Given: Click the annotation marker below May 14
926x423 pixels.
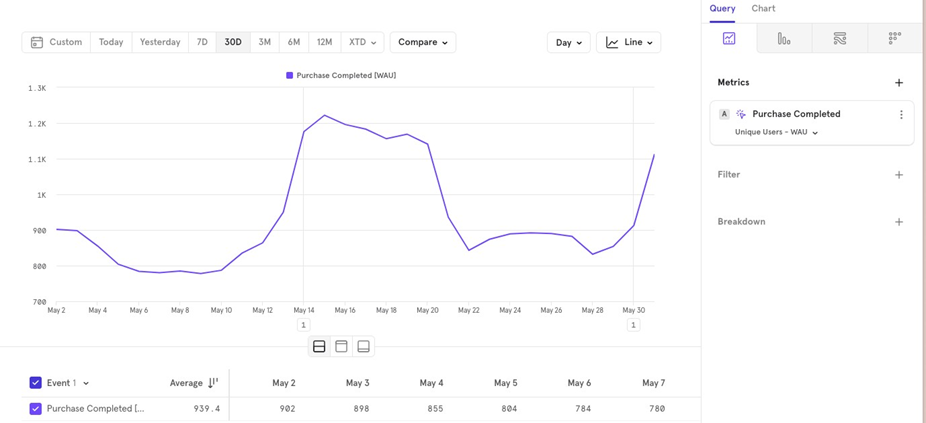Looking at the screenshot, I should [303, 325].
